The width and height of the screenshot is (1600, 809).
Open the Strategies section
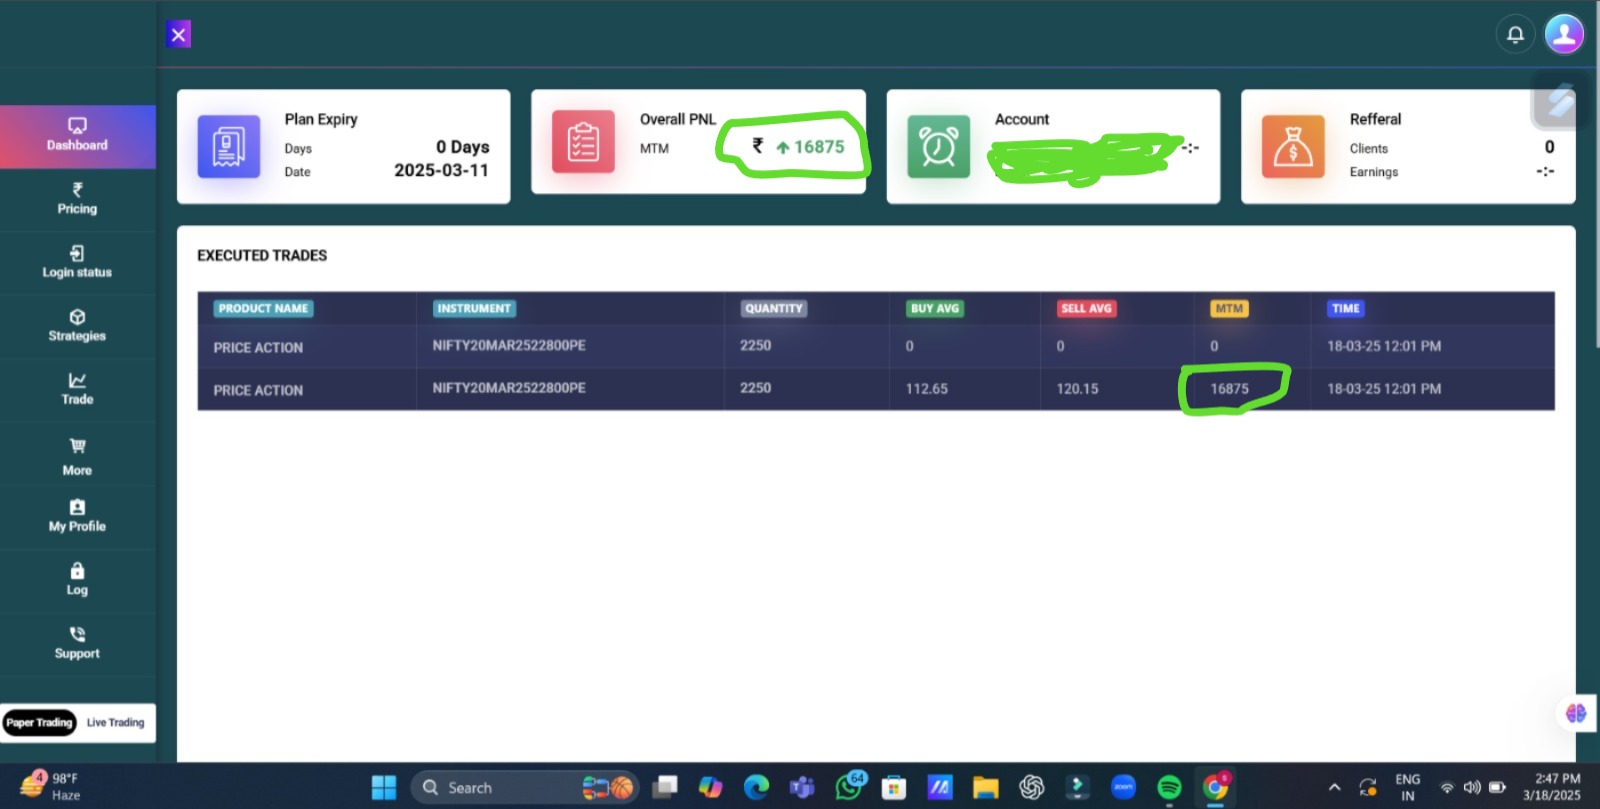point(77,326)
